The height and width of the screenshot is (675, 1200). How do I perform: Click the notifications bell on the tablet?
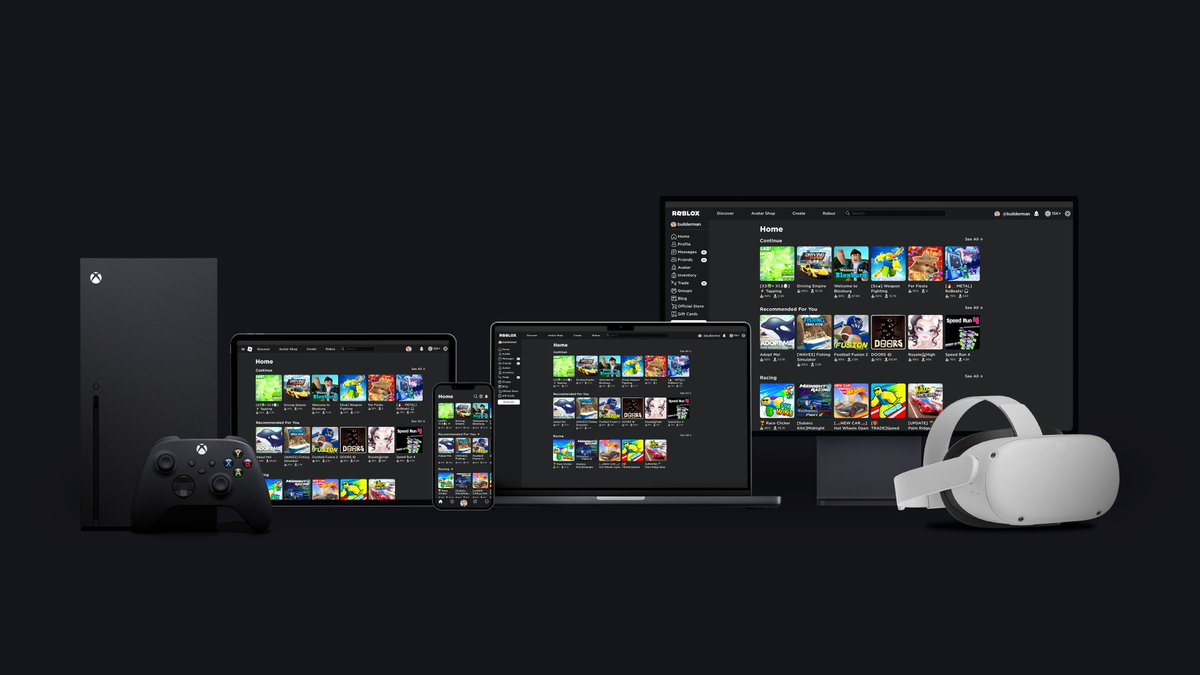pos(421,349)
